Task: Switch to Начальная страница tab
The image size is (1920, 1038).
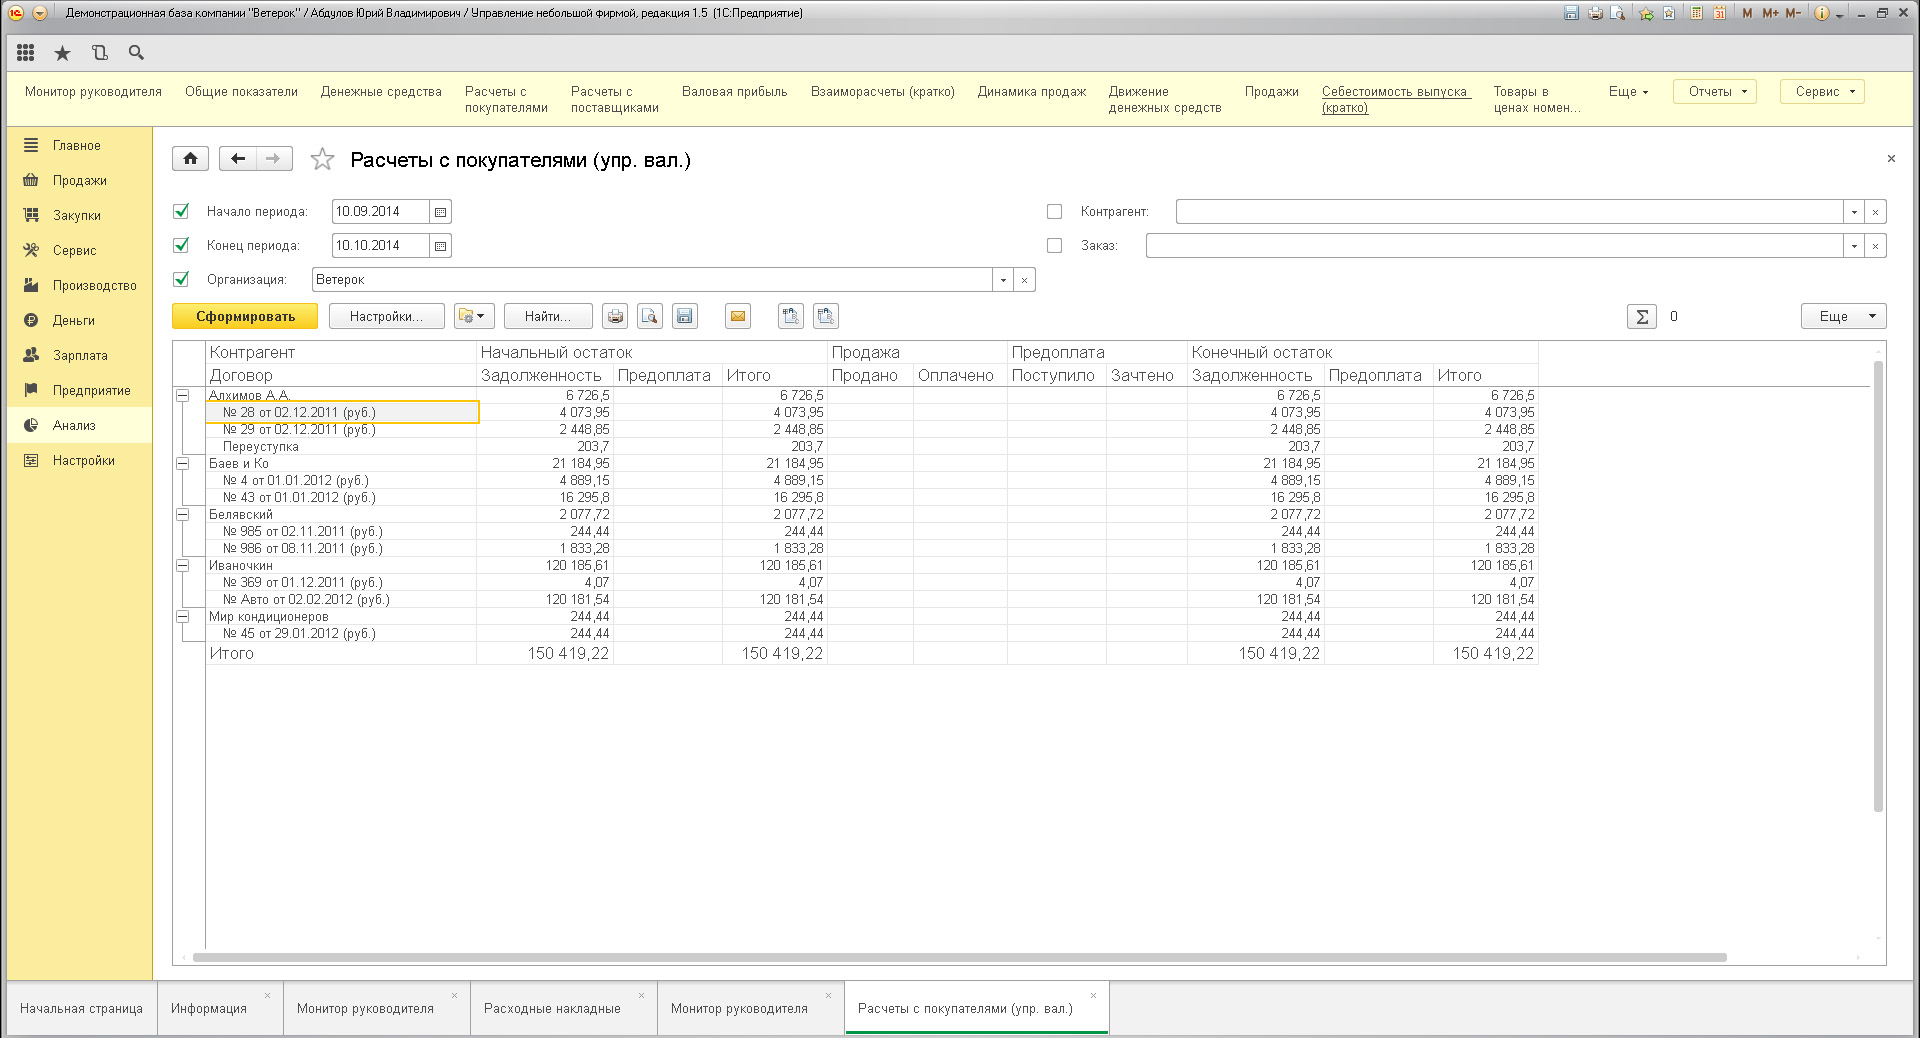Action: [81, 1008]
